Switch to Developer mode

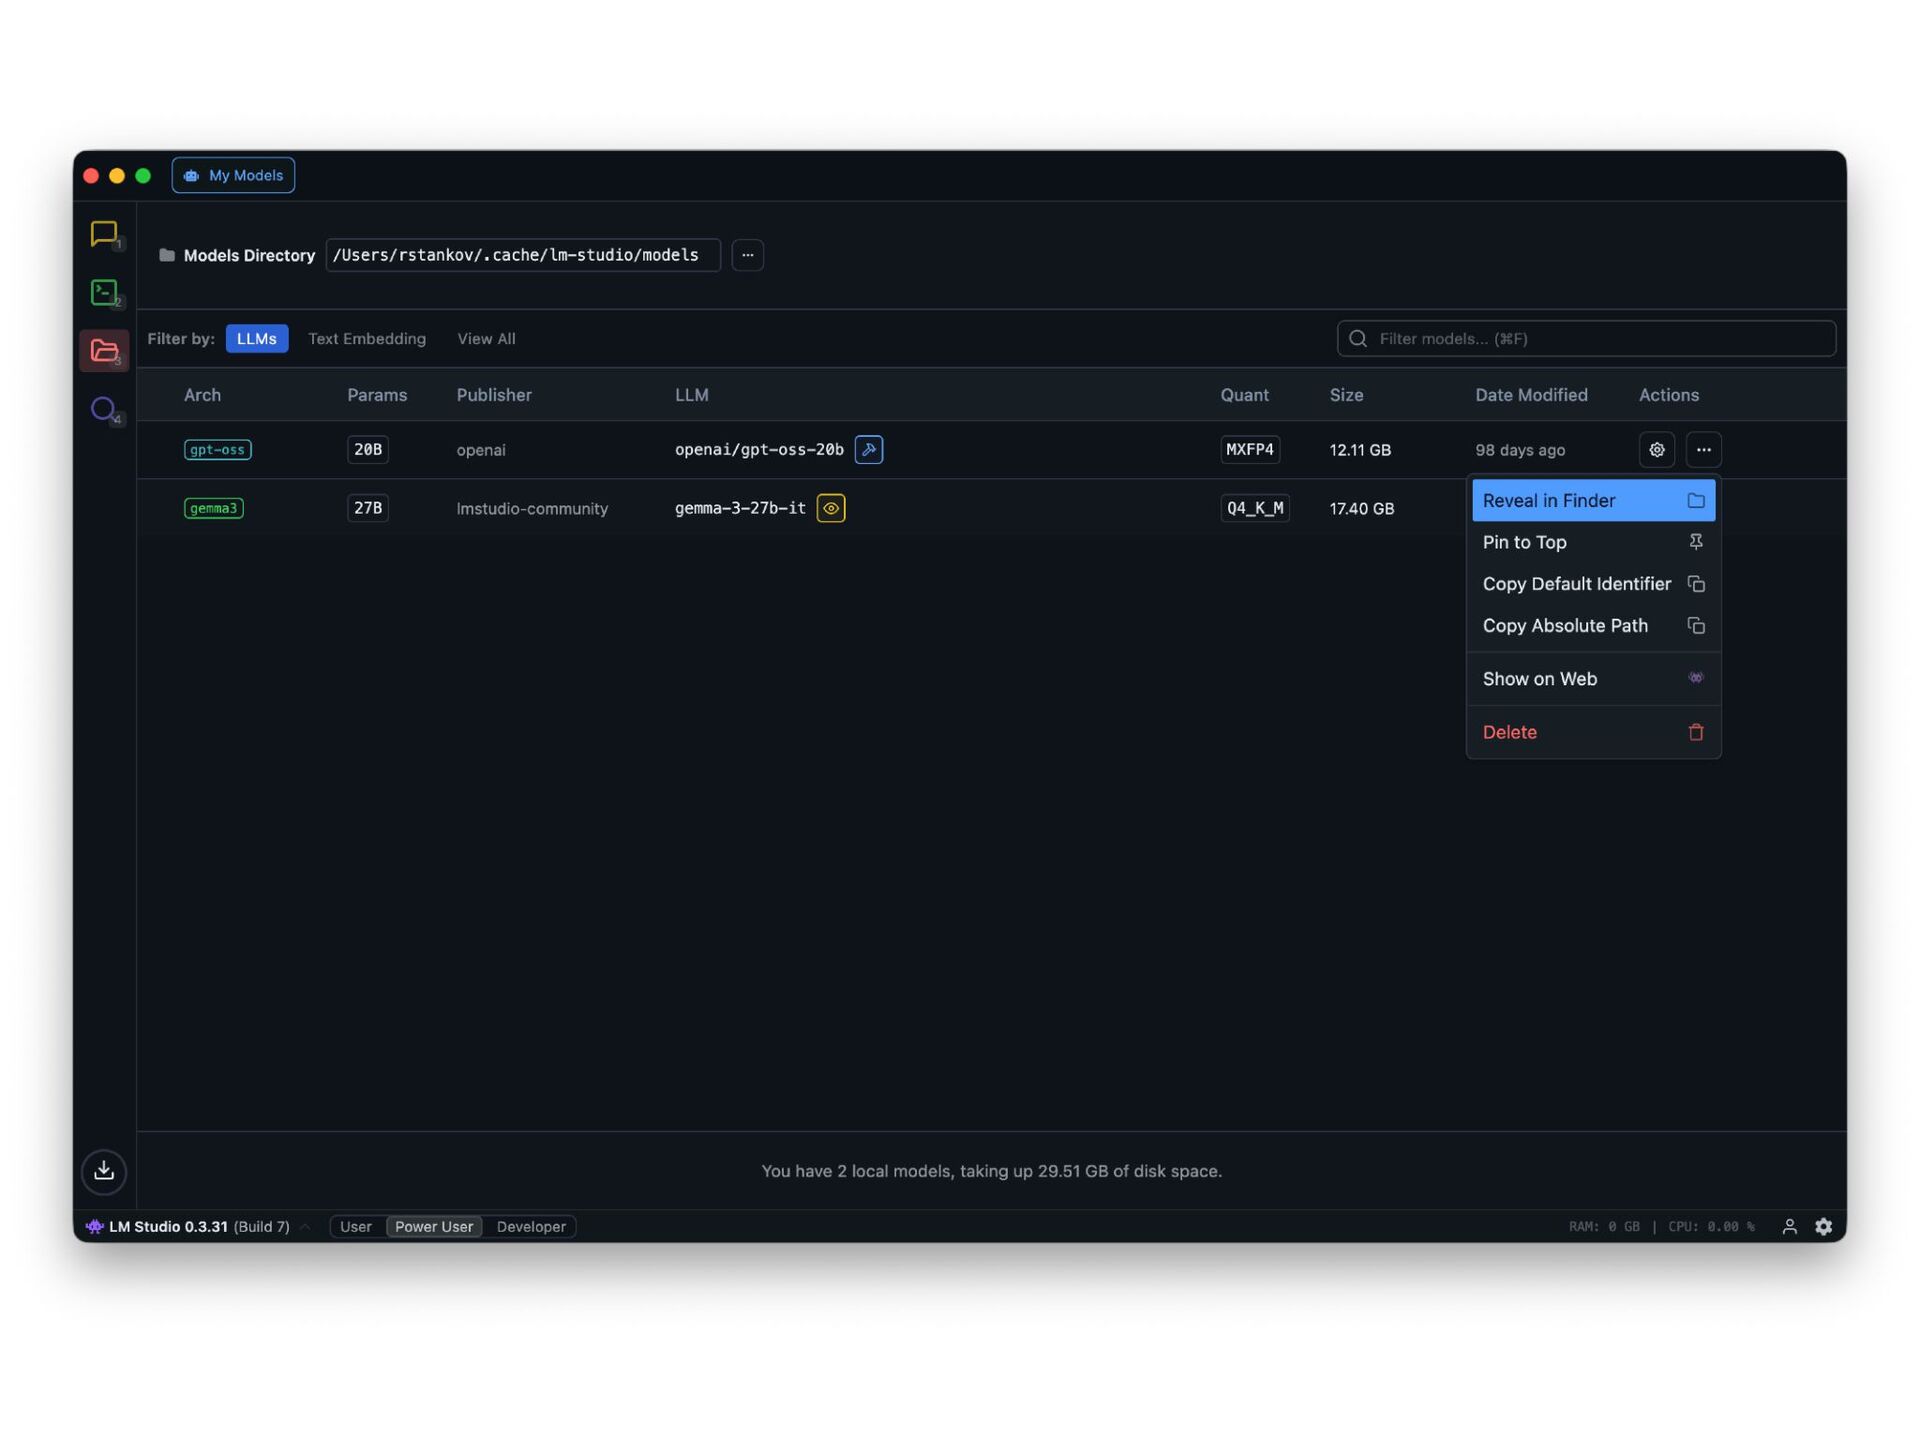(x=531, y=1227)
